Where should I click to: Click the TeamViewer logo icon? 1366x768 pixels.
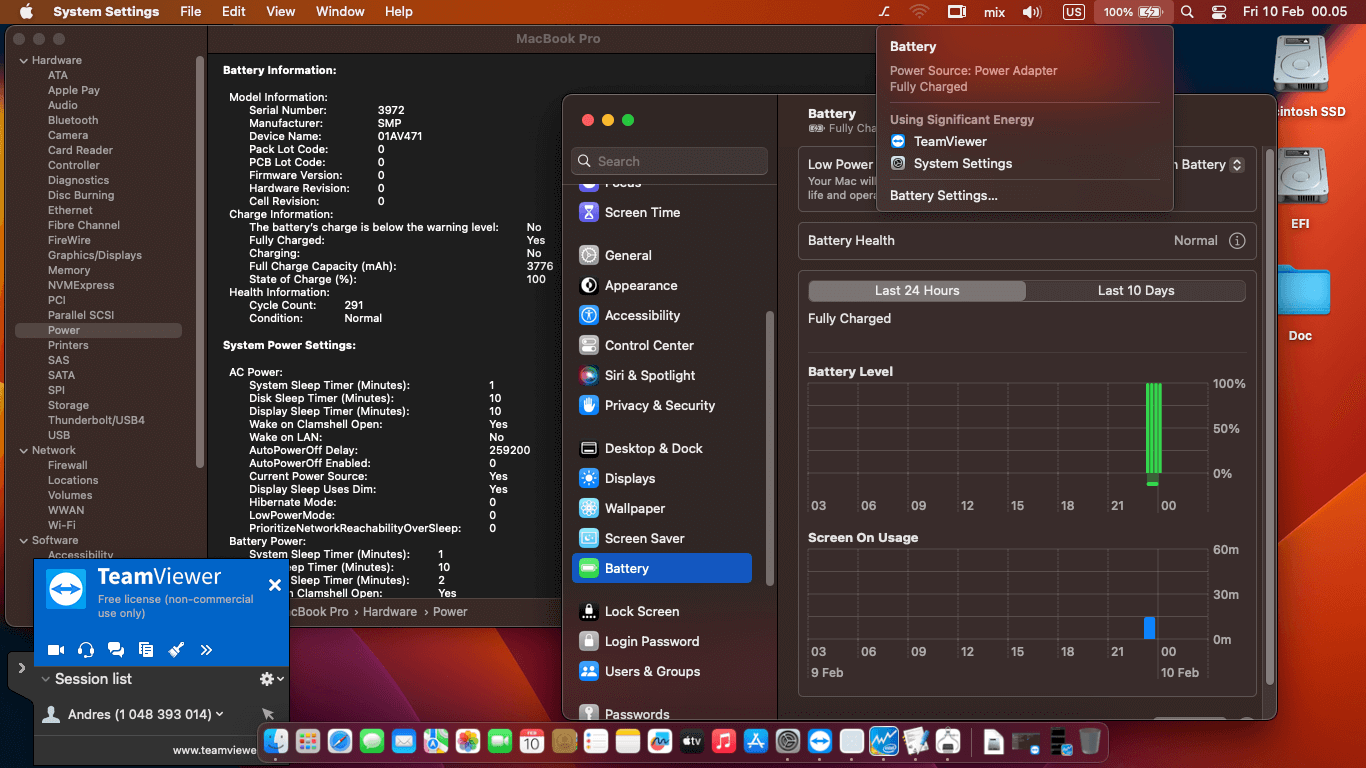point(67,589)
